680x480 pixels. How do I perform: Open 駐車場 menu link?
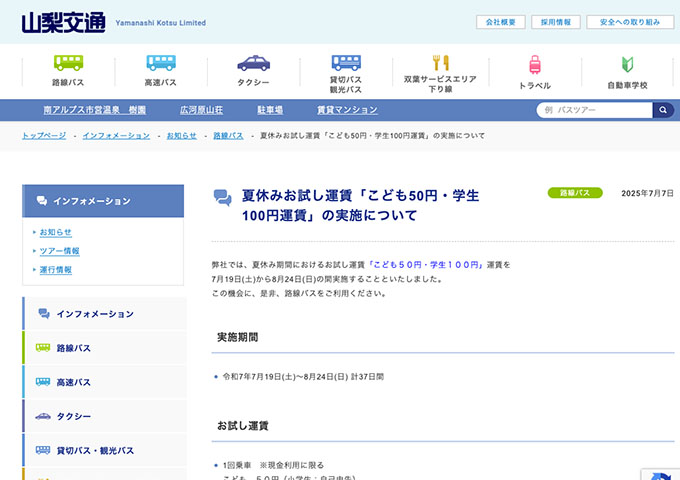coord(270,110)
